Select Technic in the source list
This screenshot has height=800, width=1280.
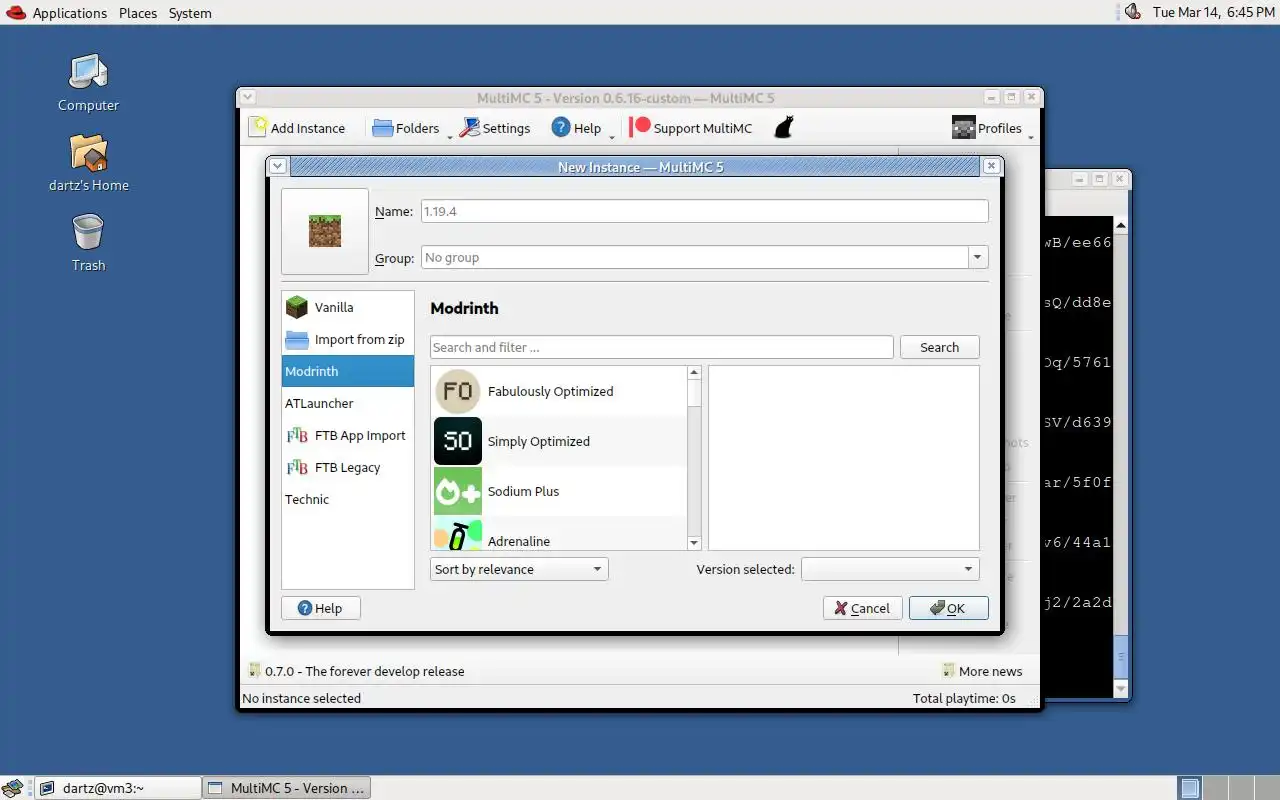click(x=348, y=499)
